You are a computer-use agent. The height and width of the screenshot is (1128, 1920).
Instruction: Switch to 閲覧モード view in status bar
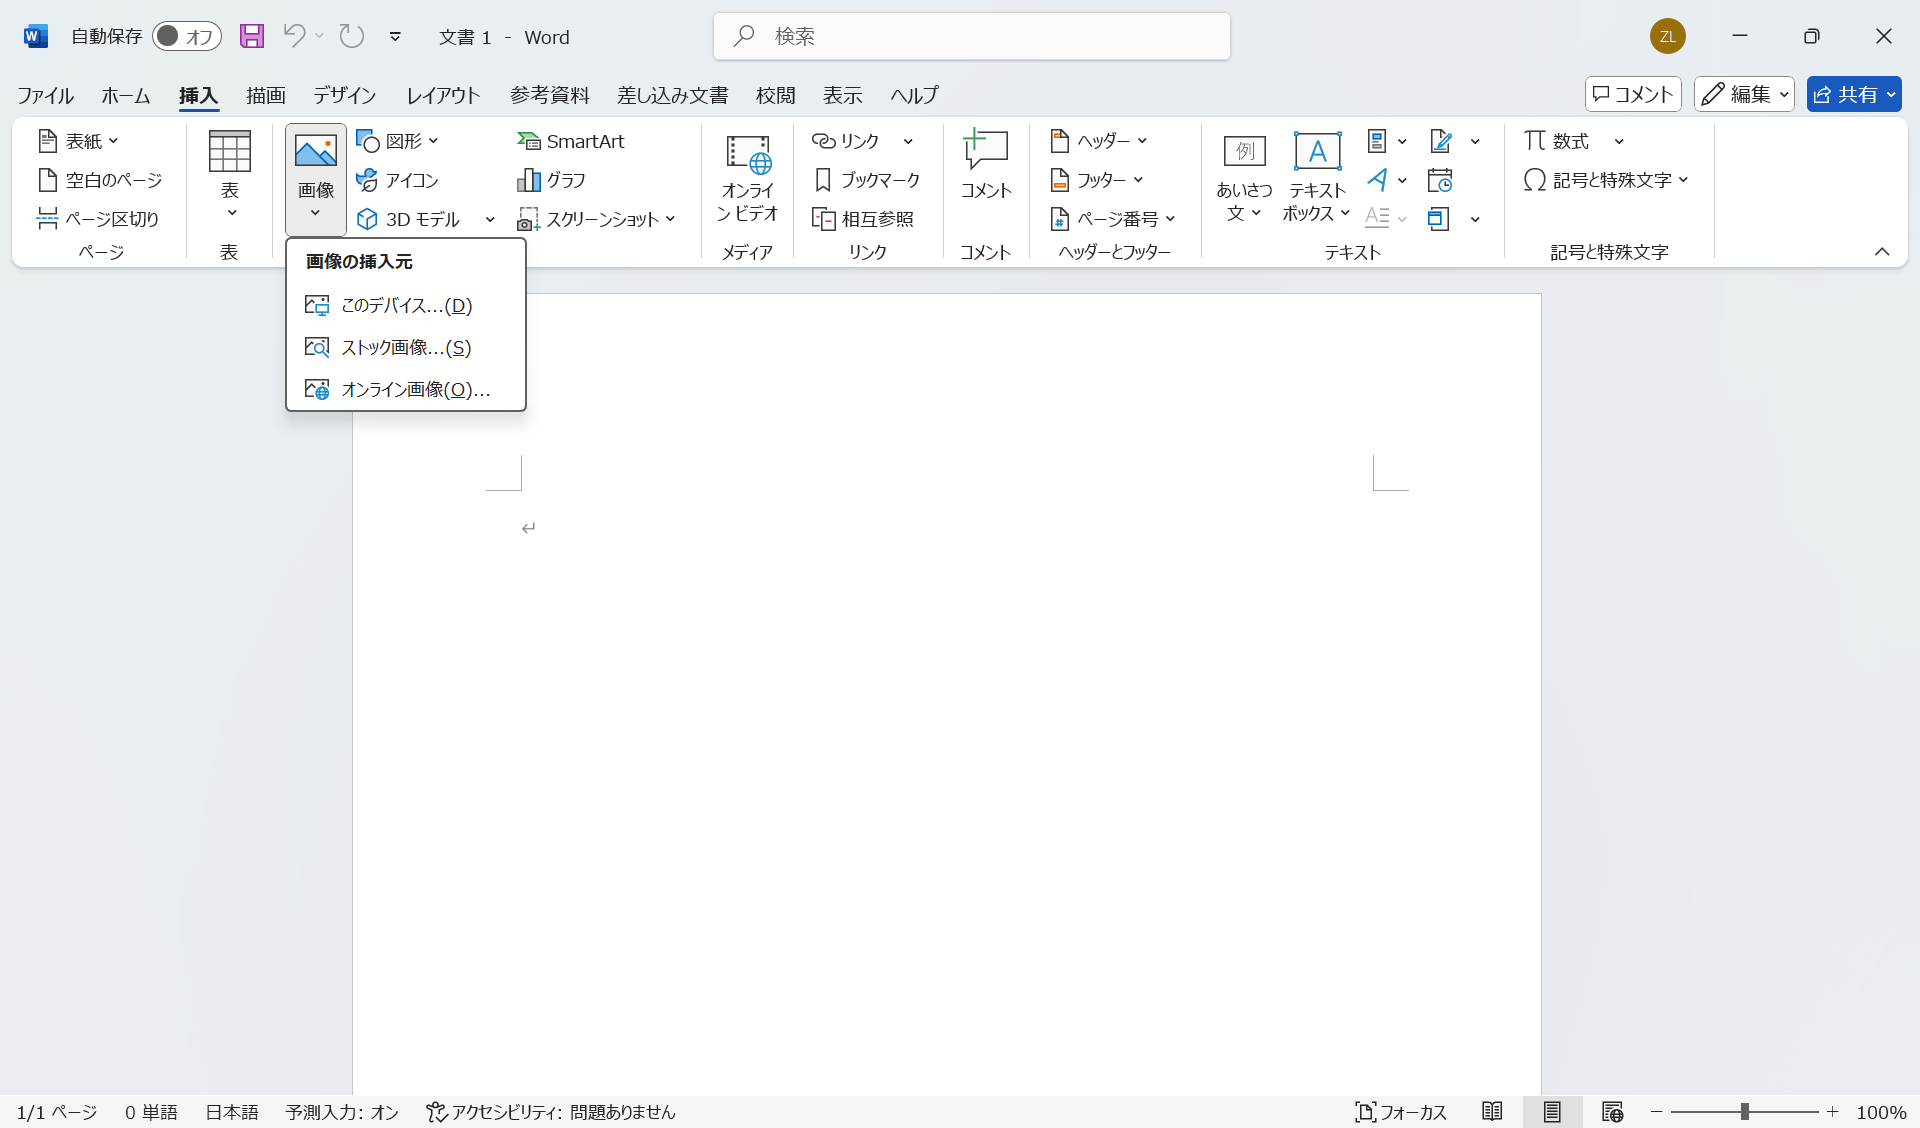pyautogui.click(x=1491, y=1112)
